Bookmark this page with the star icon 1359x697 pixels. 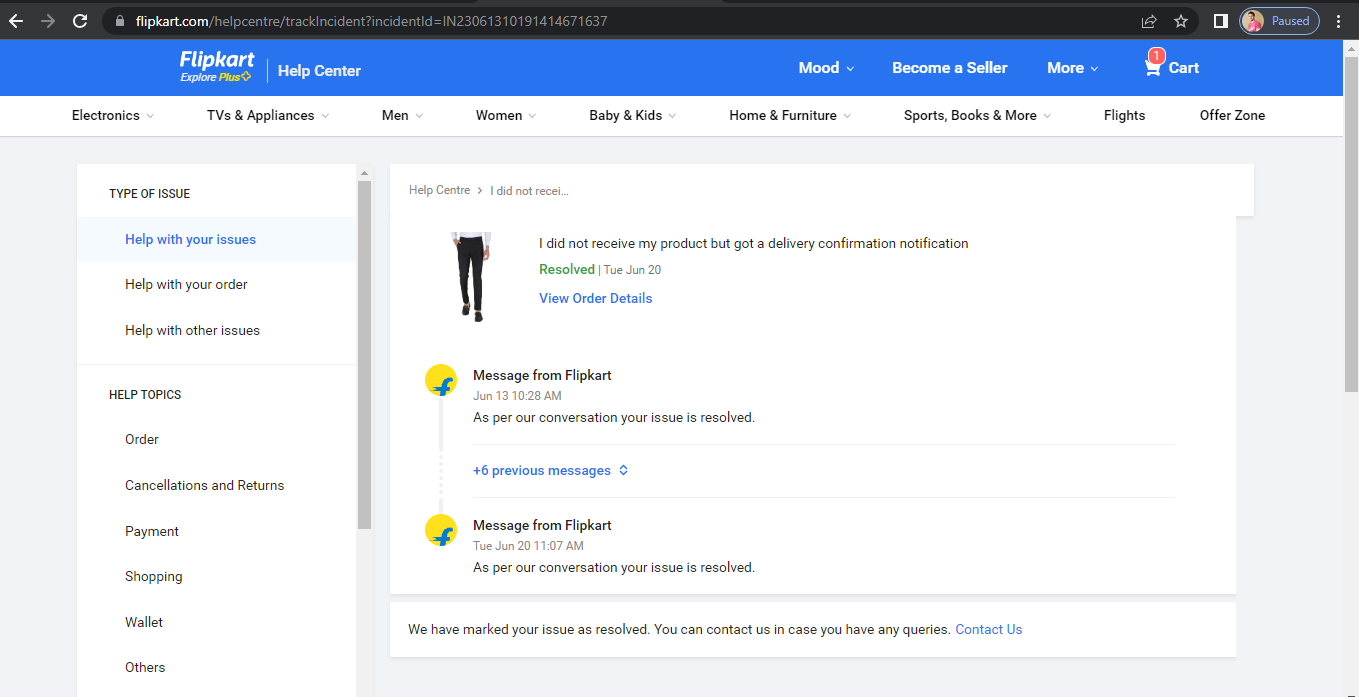(1181, 21)
